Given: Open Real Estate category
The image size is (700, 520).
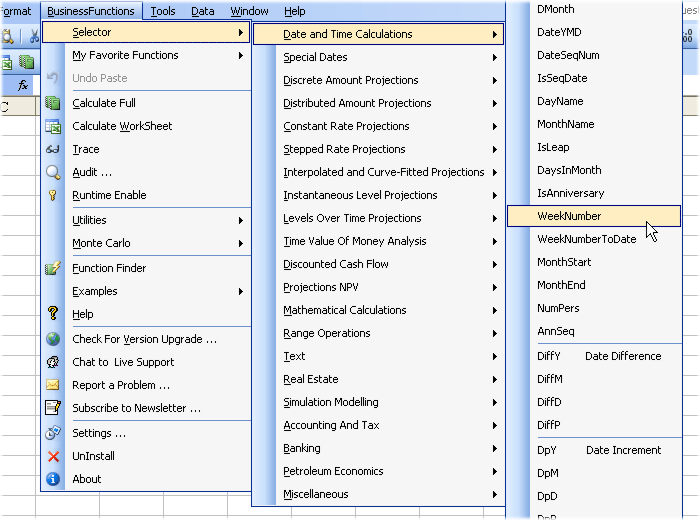Looking at the screenshot, I should pos(379,379).
